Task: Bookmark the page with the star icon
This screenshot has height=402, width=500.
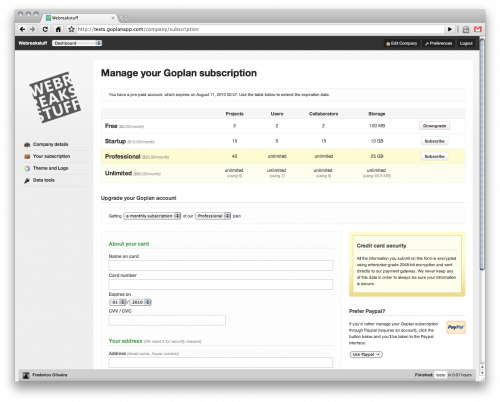Action: click(x=71, y=29)
